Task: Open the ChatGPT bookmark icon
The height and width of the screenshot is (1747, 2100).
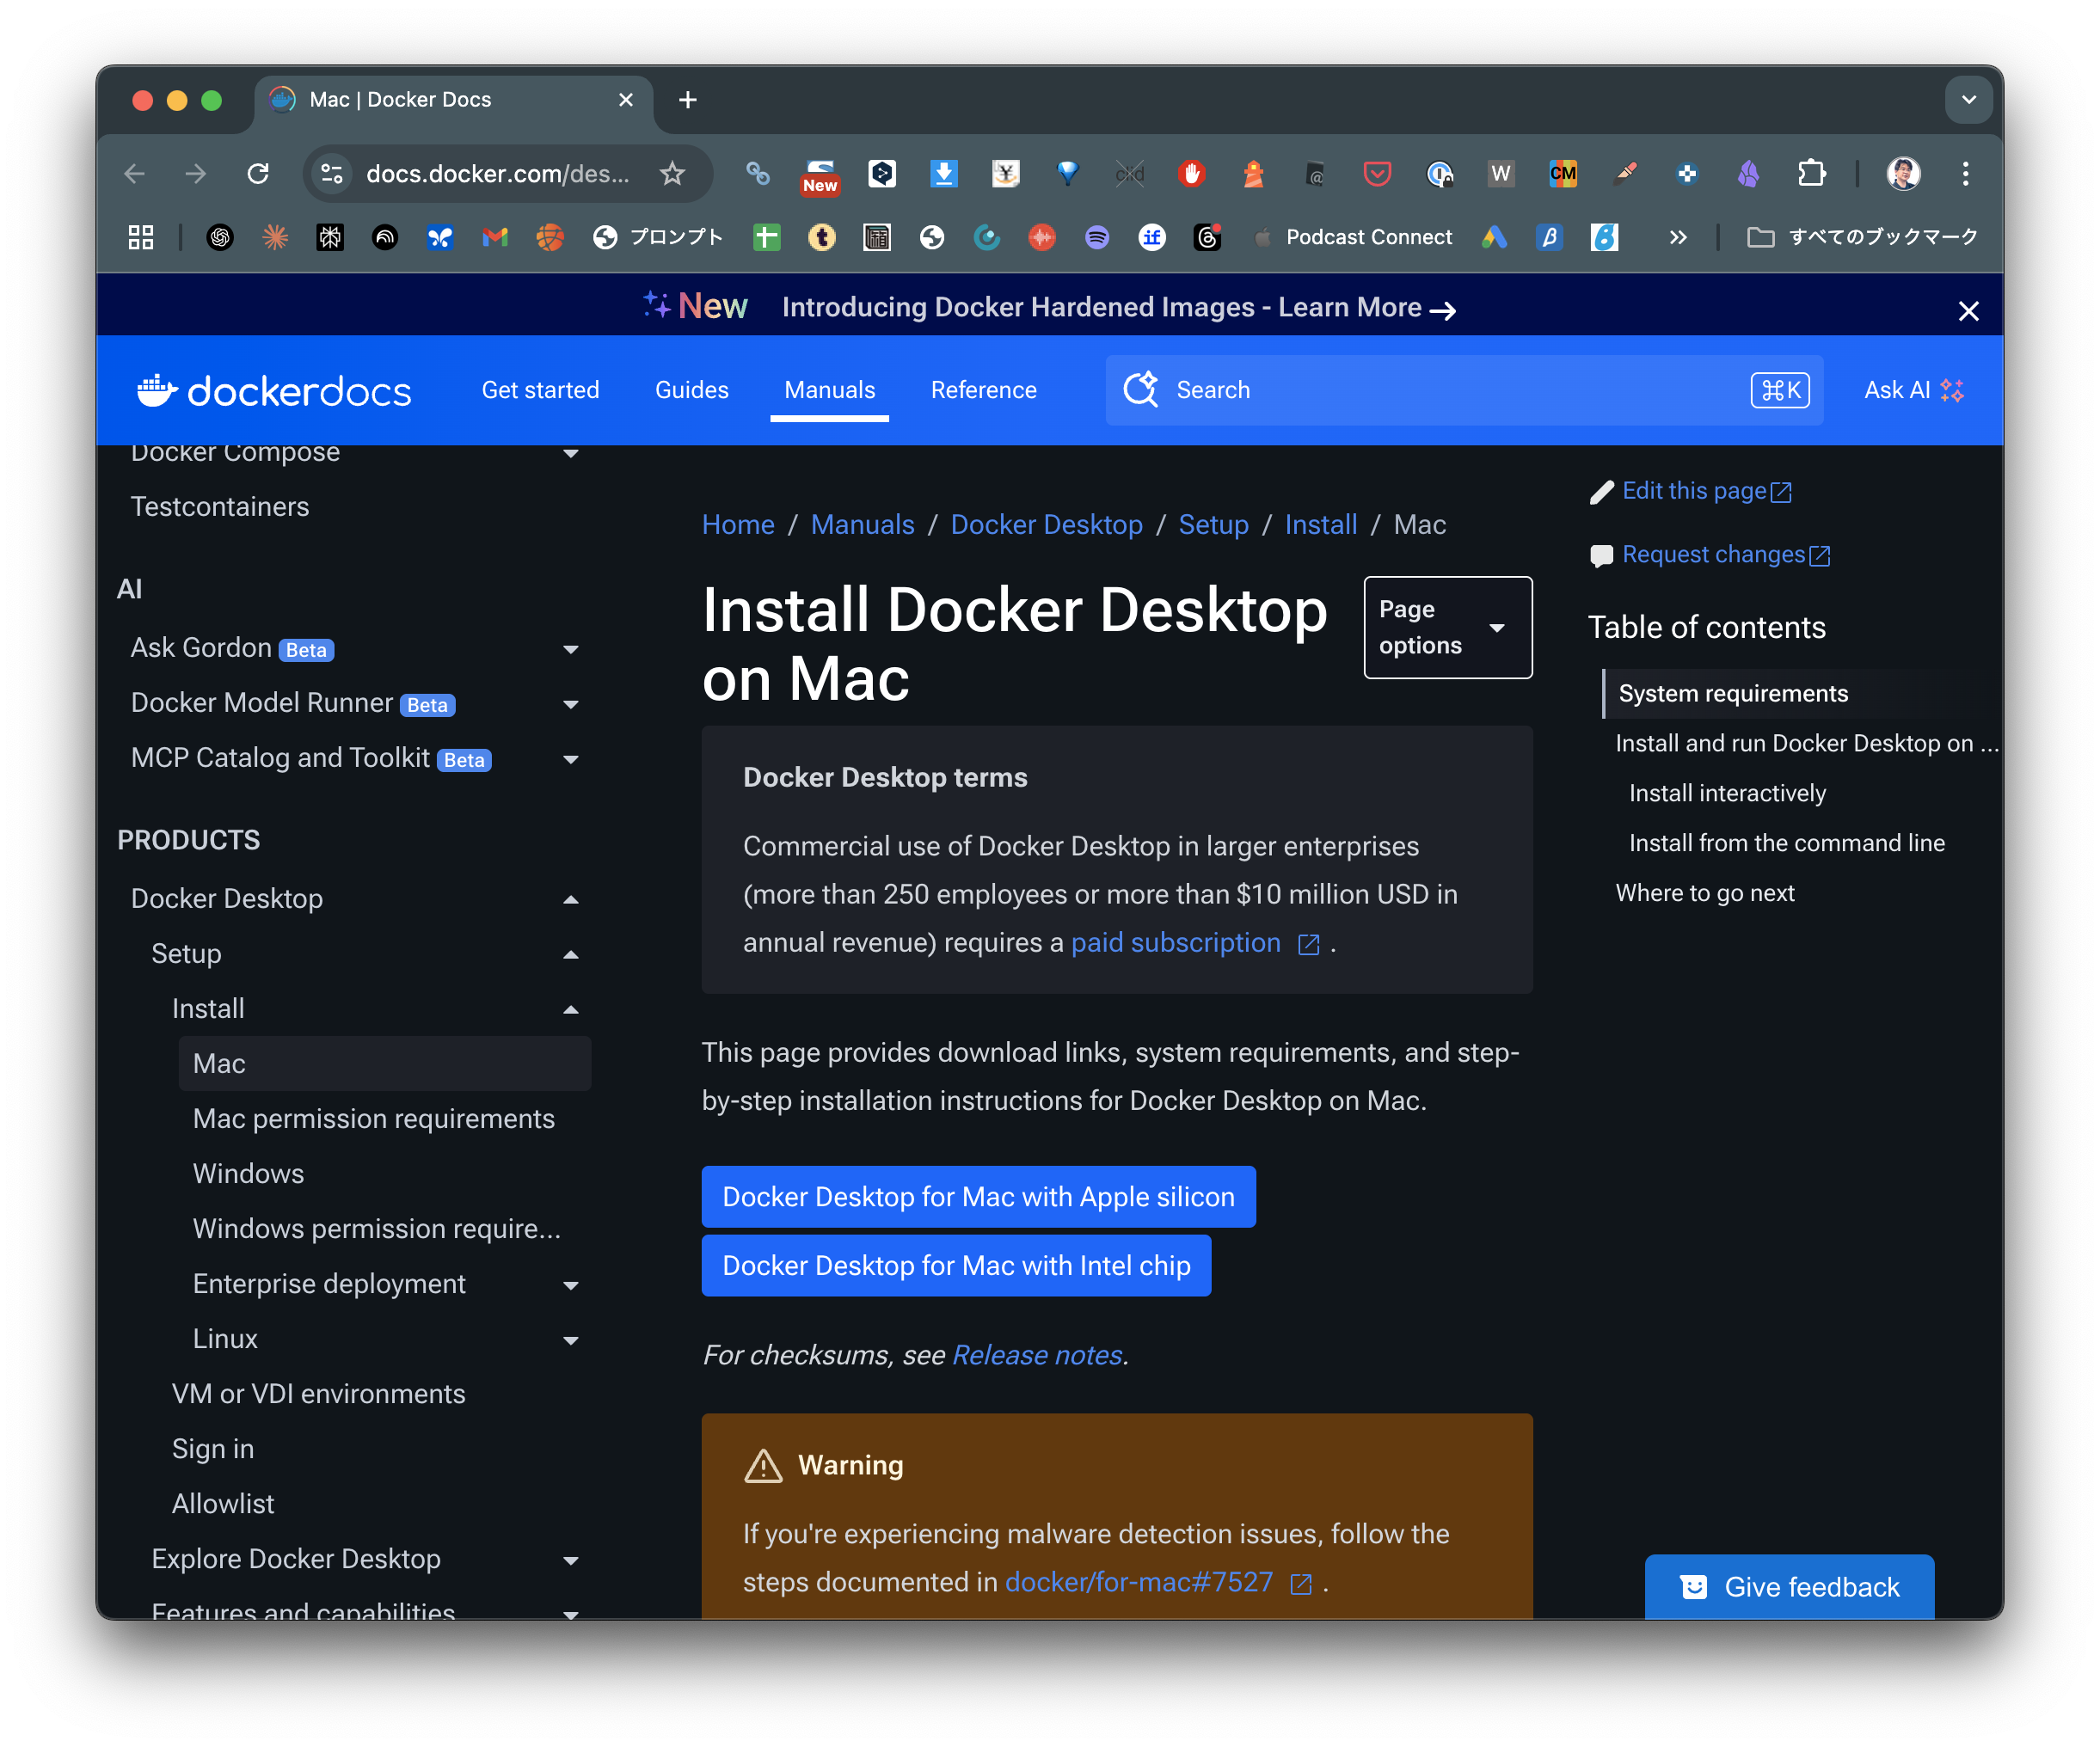Action: 220,237
